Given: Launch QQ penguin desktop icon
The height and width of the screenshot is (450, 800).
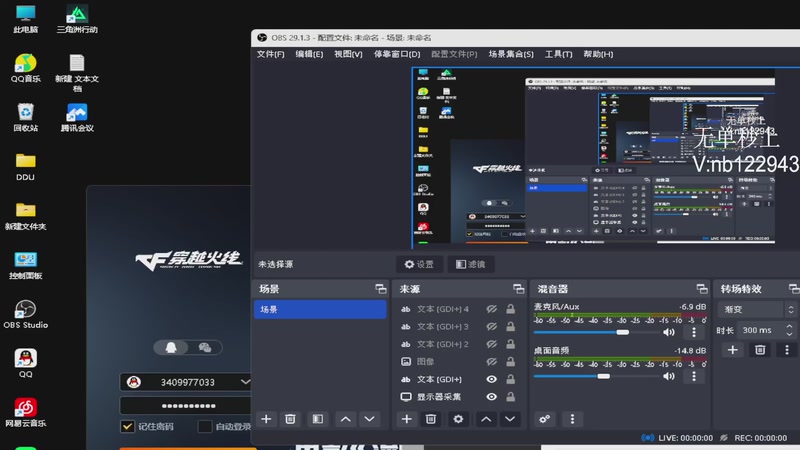Looking at the screenshot, I should 26,363.
